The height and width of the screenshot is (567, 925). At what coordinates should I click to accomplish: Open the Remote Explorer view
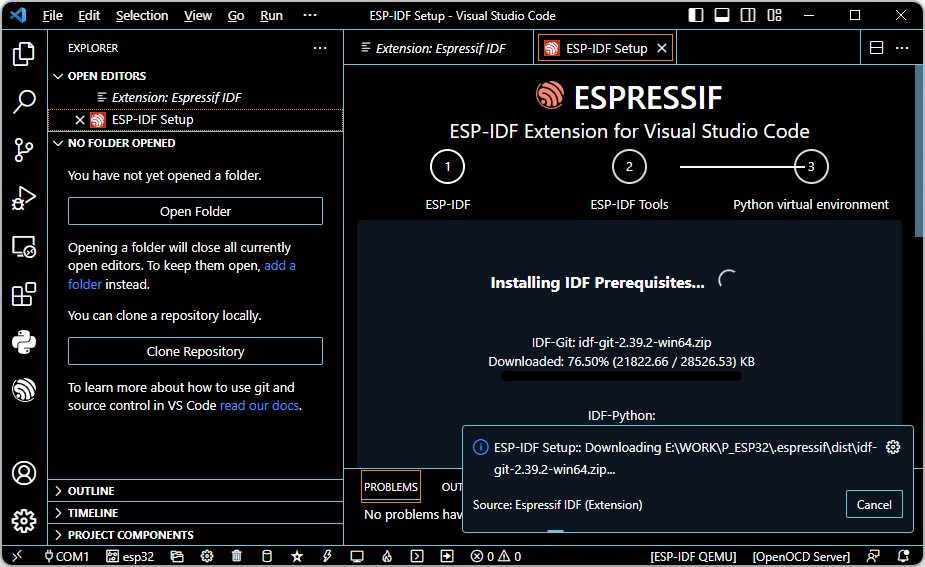24,247
